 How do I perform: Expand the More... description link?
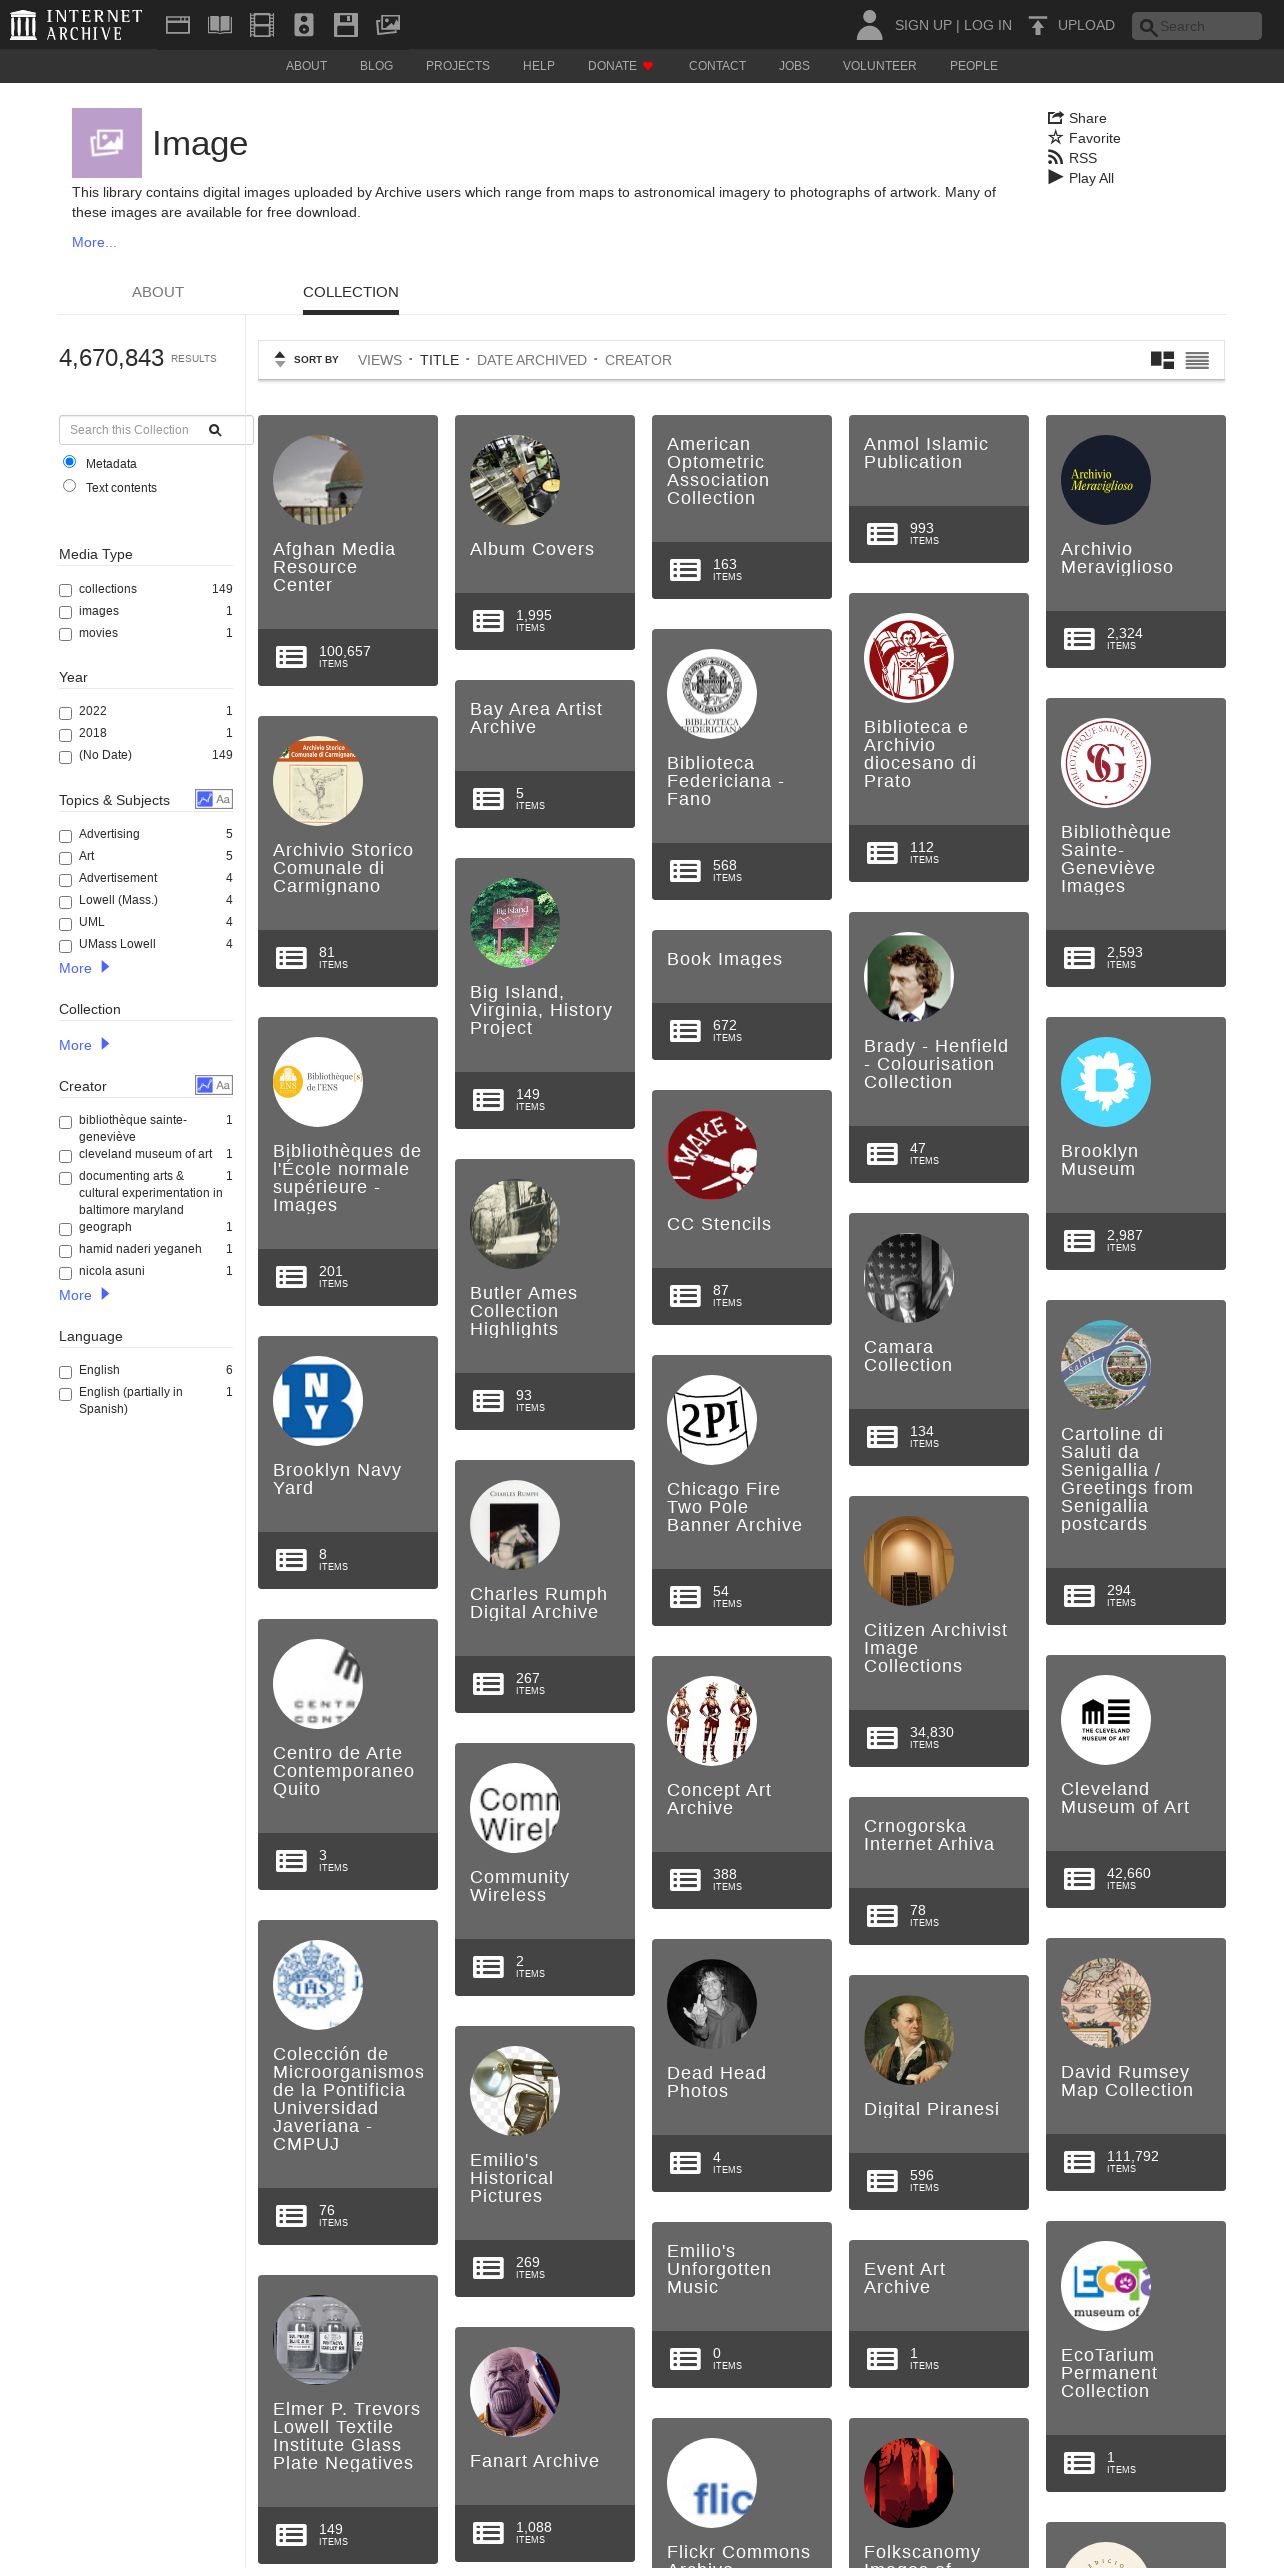[94, 242]
